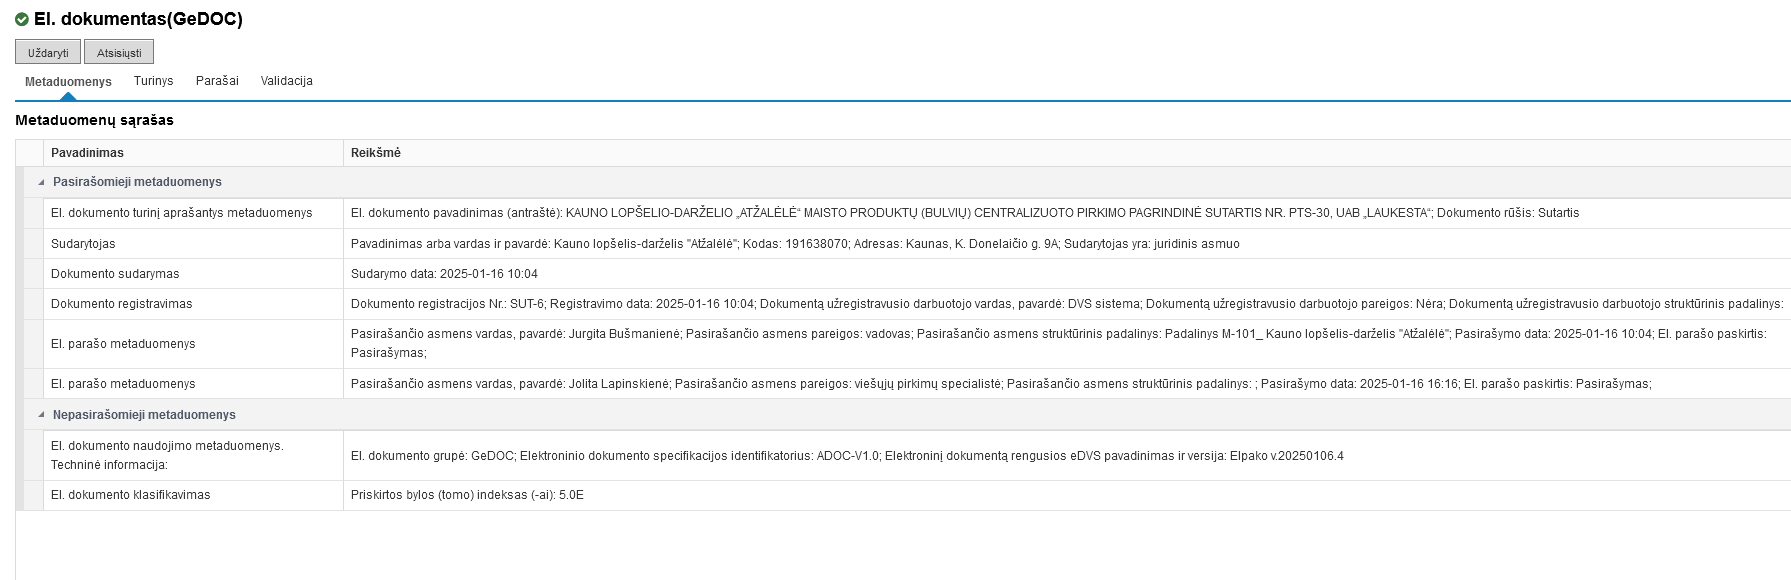Click the Reikšmė column header
Screen dimensions: 1791x580
pyautogui.click(x=376, y=153)
